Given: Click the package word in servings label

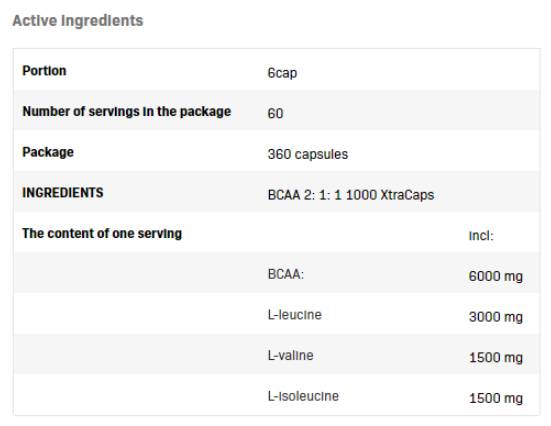Looking at the screenshot, I should pyautogui.click(x=205, y=112).
